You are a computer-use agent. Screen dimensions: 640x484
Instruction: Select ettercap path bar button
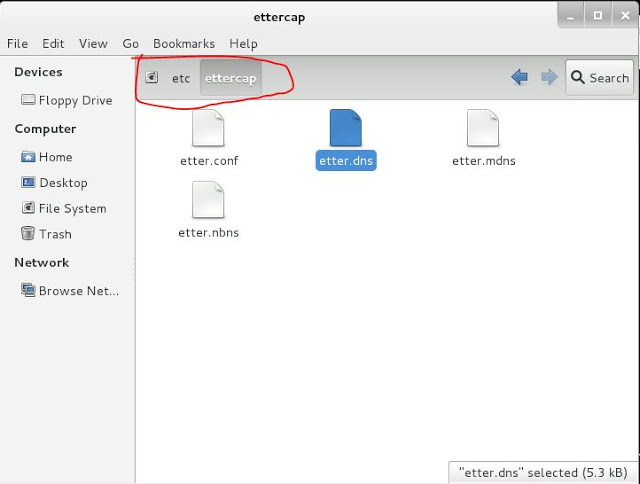231,78
